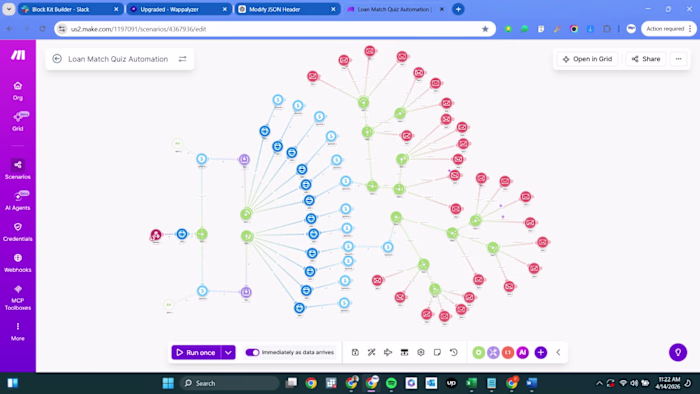Select the Loan Match Quiz Automation tab
Image resolution: width=700 pixels, height=394 pixels.
(396, 9)
